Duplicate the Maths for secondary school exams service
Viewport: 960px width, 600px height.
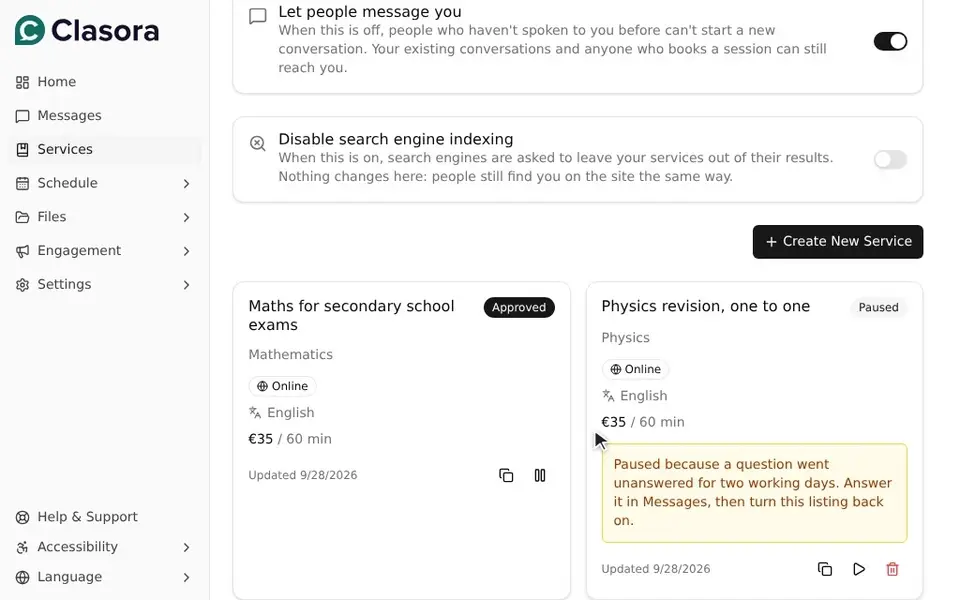click(506, 476)
